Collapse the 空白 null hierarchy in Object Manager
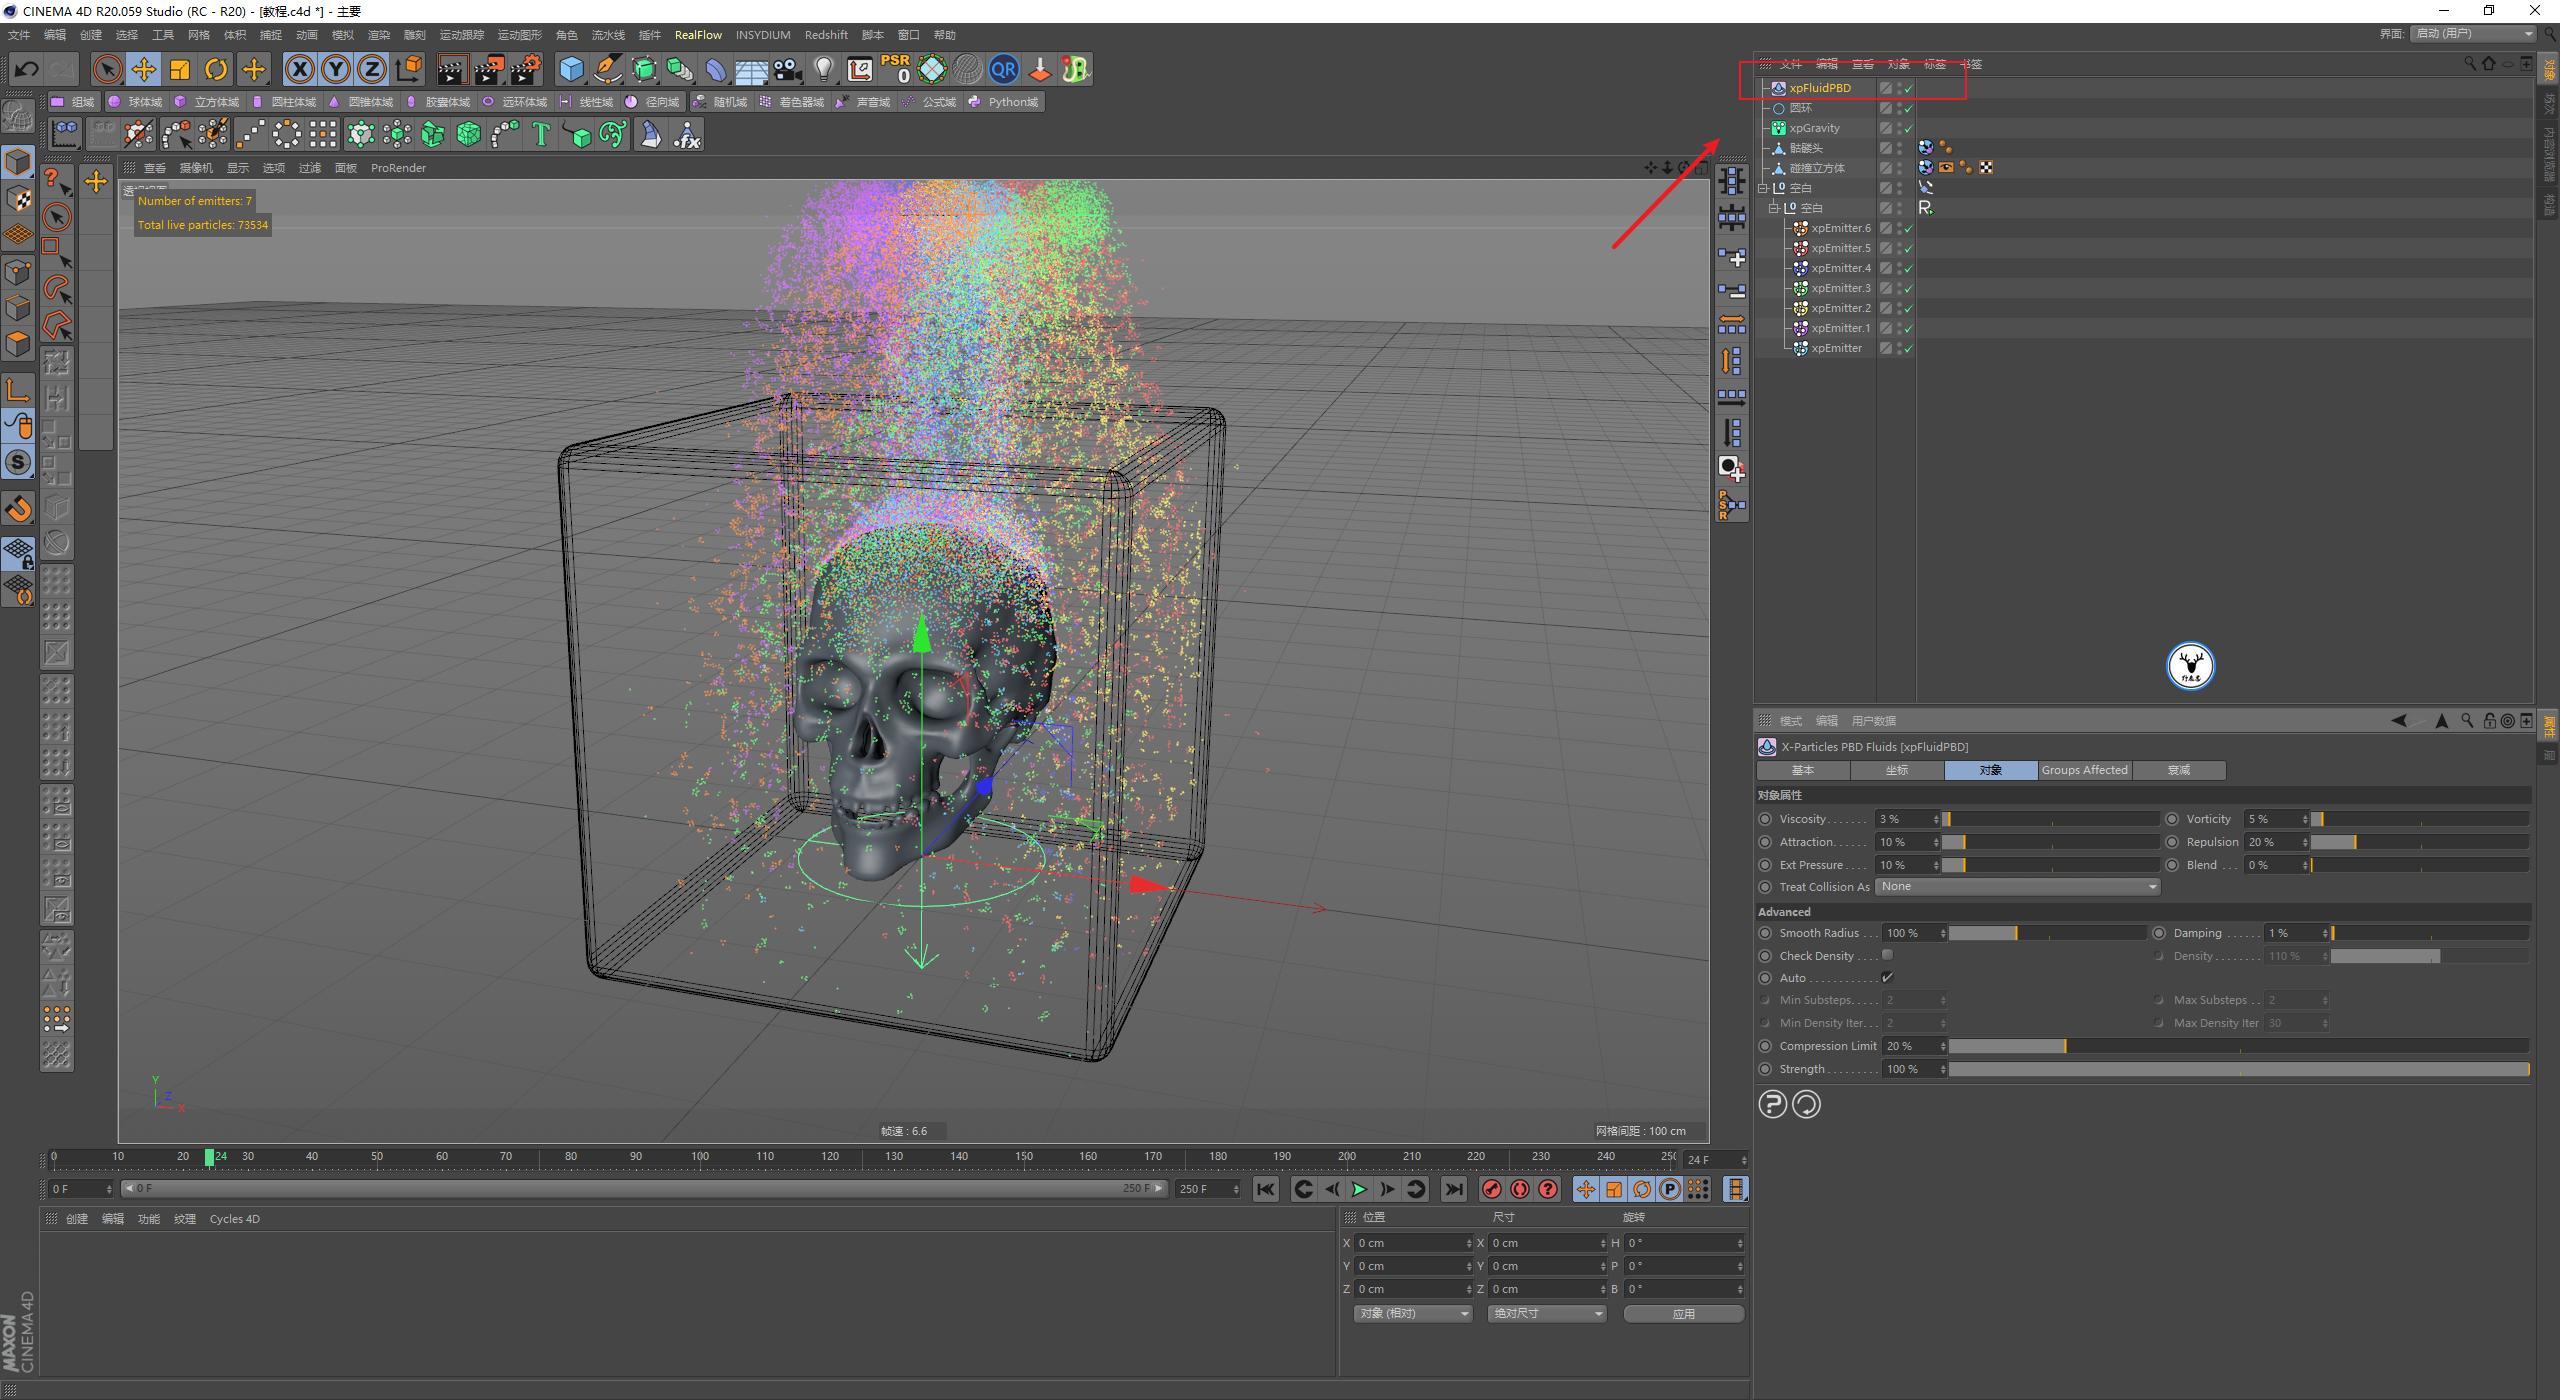2560x1400 pixels. [1763, 188]
